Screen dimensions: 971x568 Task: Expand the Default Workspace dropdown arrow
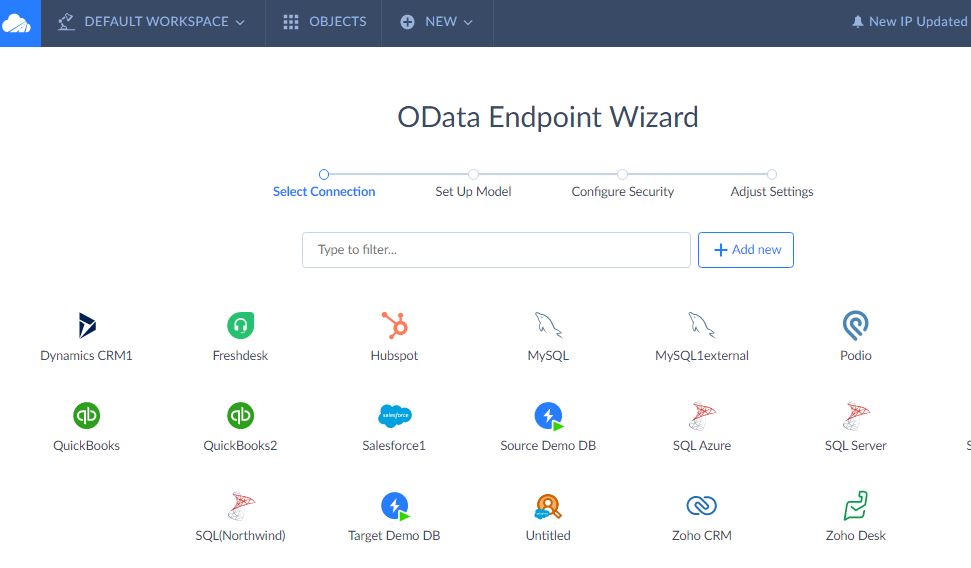(x=240, y=23)
